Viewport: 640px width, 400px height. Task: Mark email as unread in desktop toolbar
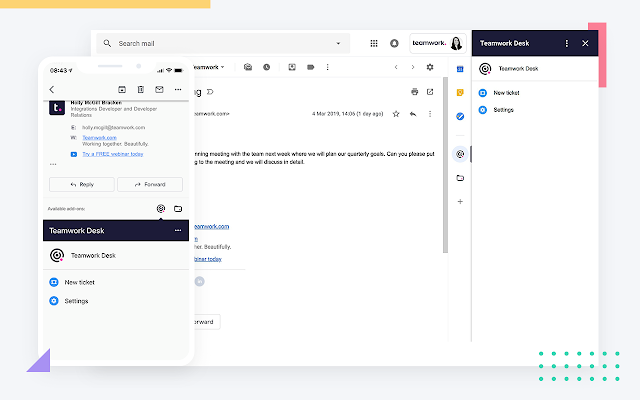[x=248, y=67]
